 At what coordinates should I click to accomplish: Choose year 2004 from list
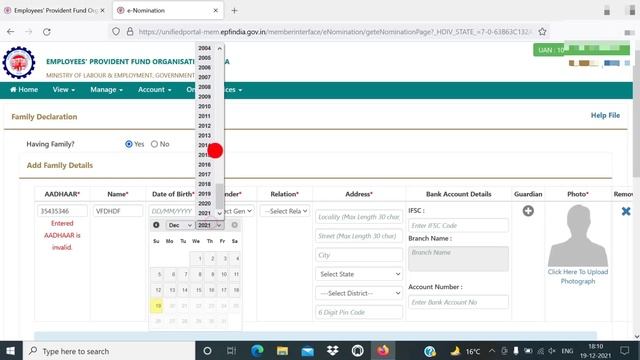(x=204, y=48)
